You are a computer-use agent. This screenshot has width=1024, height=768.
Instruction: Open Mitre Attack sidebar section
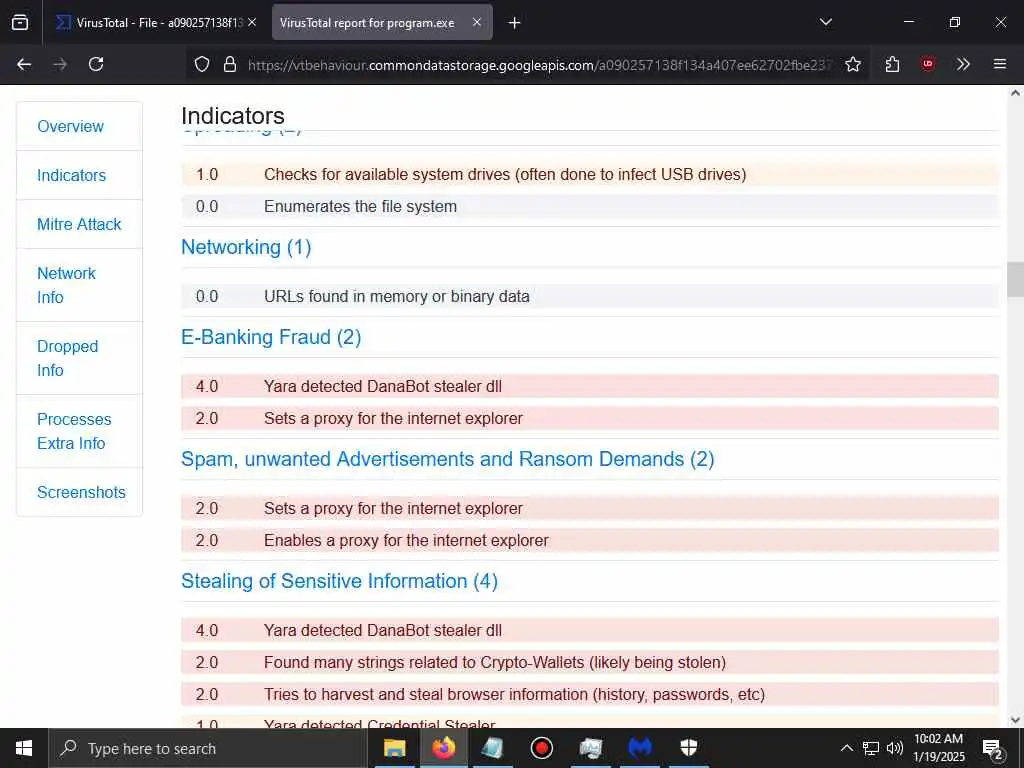click(x=79, y=224)
